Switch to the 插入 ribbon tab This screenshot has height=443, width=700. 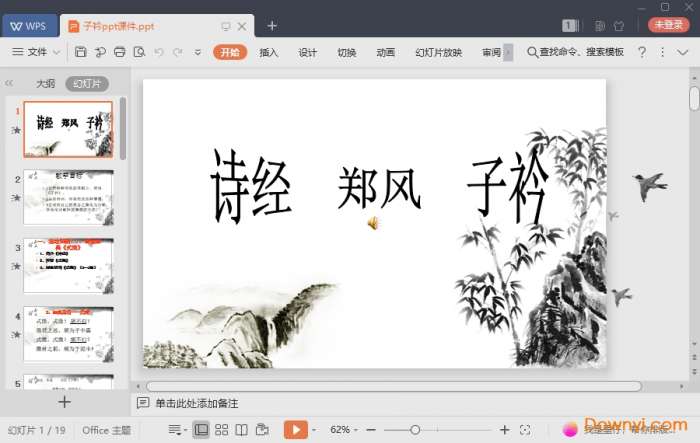click(269, 52)
